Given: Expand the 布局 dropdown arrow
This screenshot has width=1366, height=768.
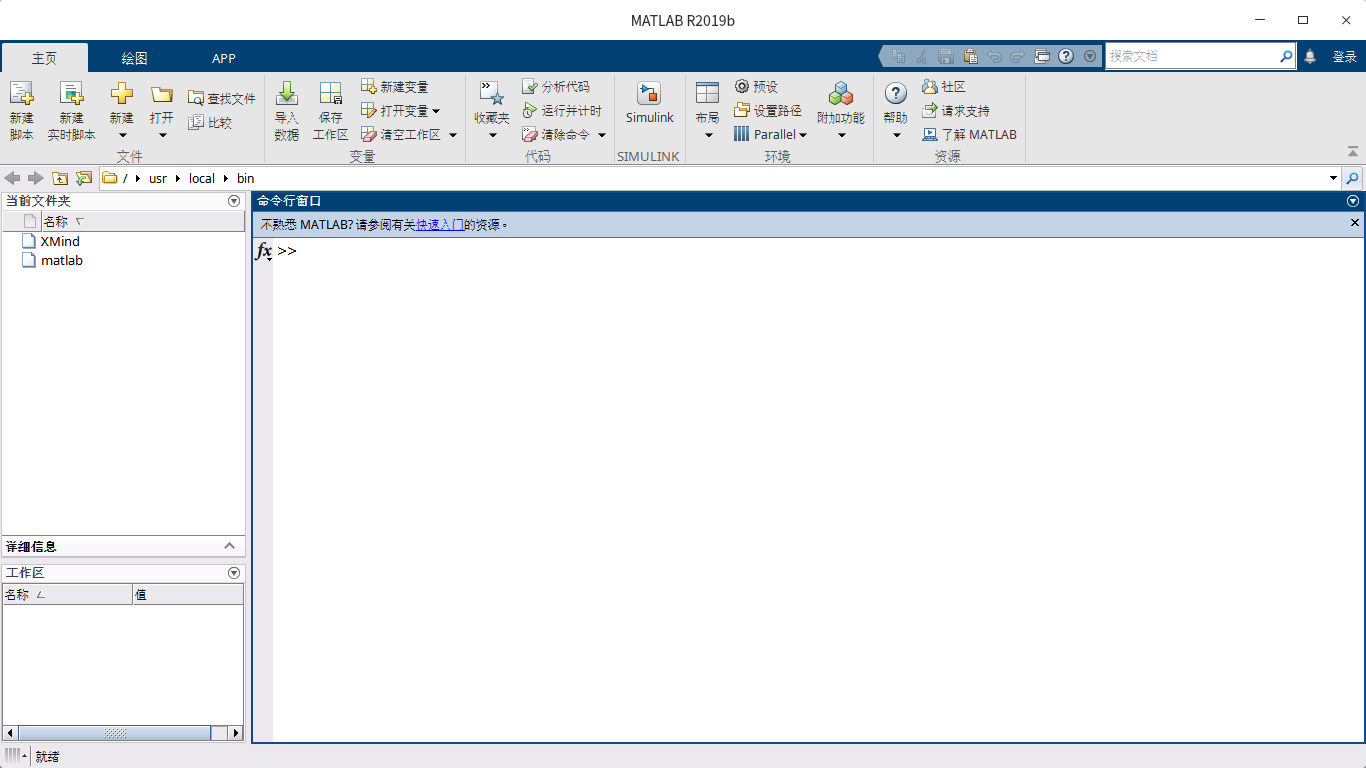Looking at the screenshot, I should click(708, 135).
